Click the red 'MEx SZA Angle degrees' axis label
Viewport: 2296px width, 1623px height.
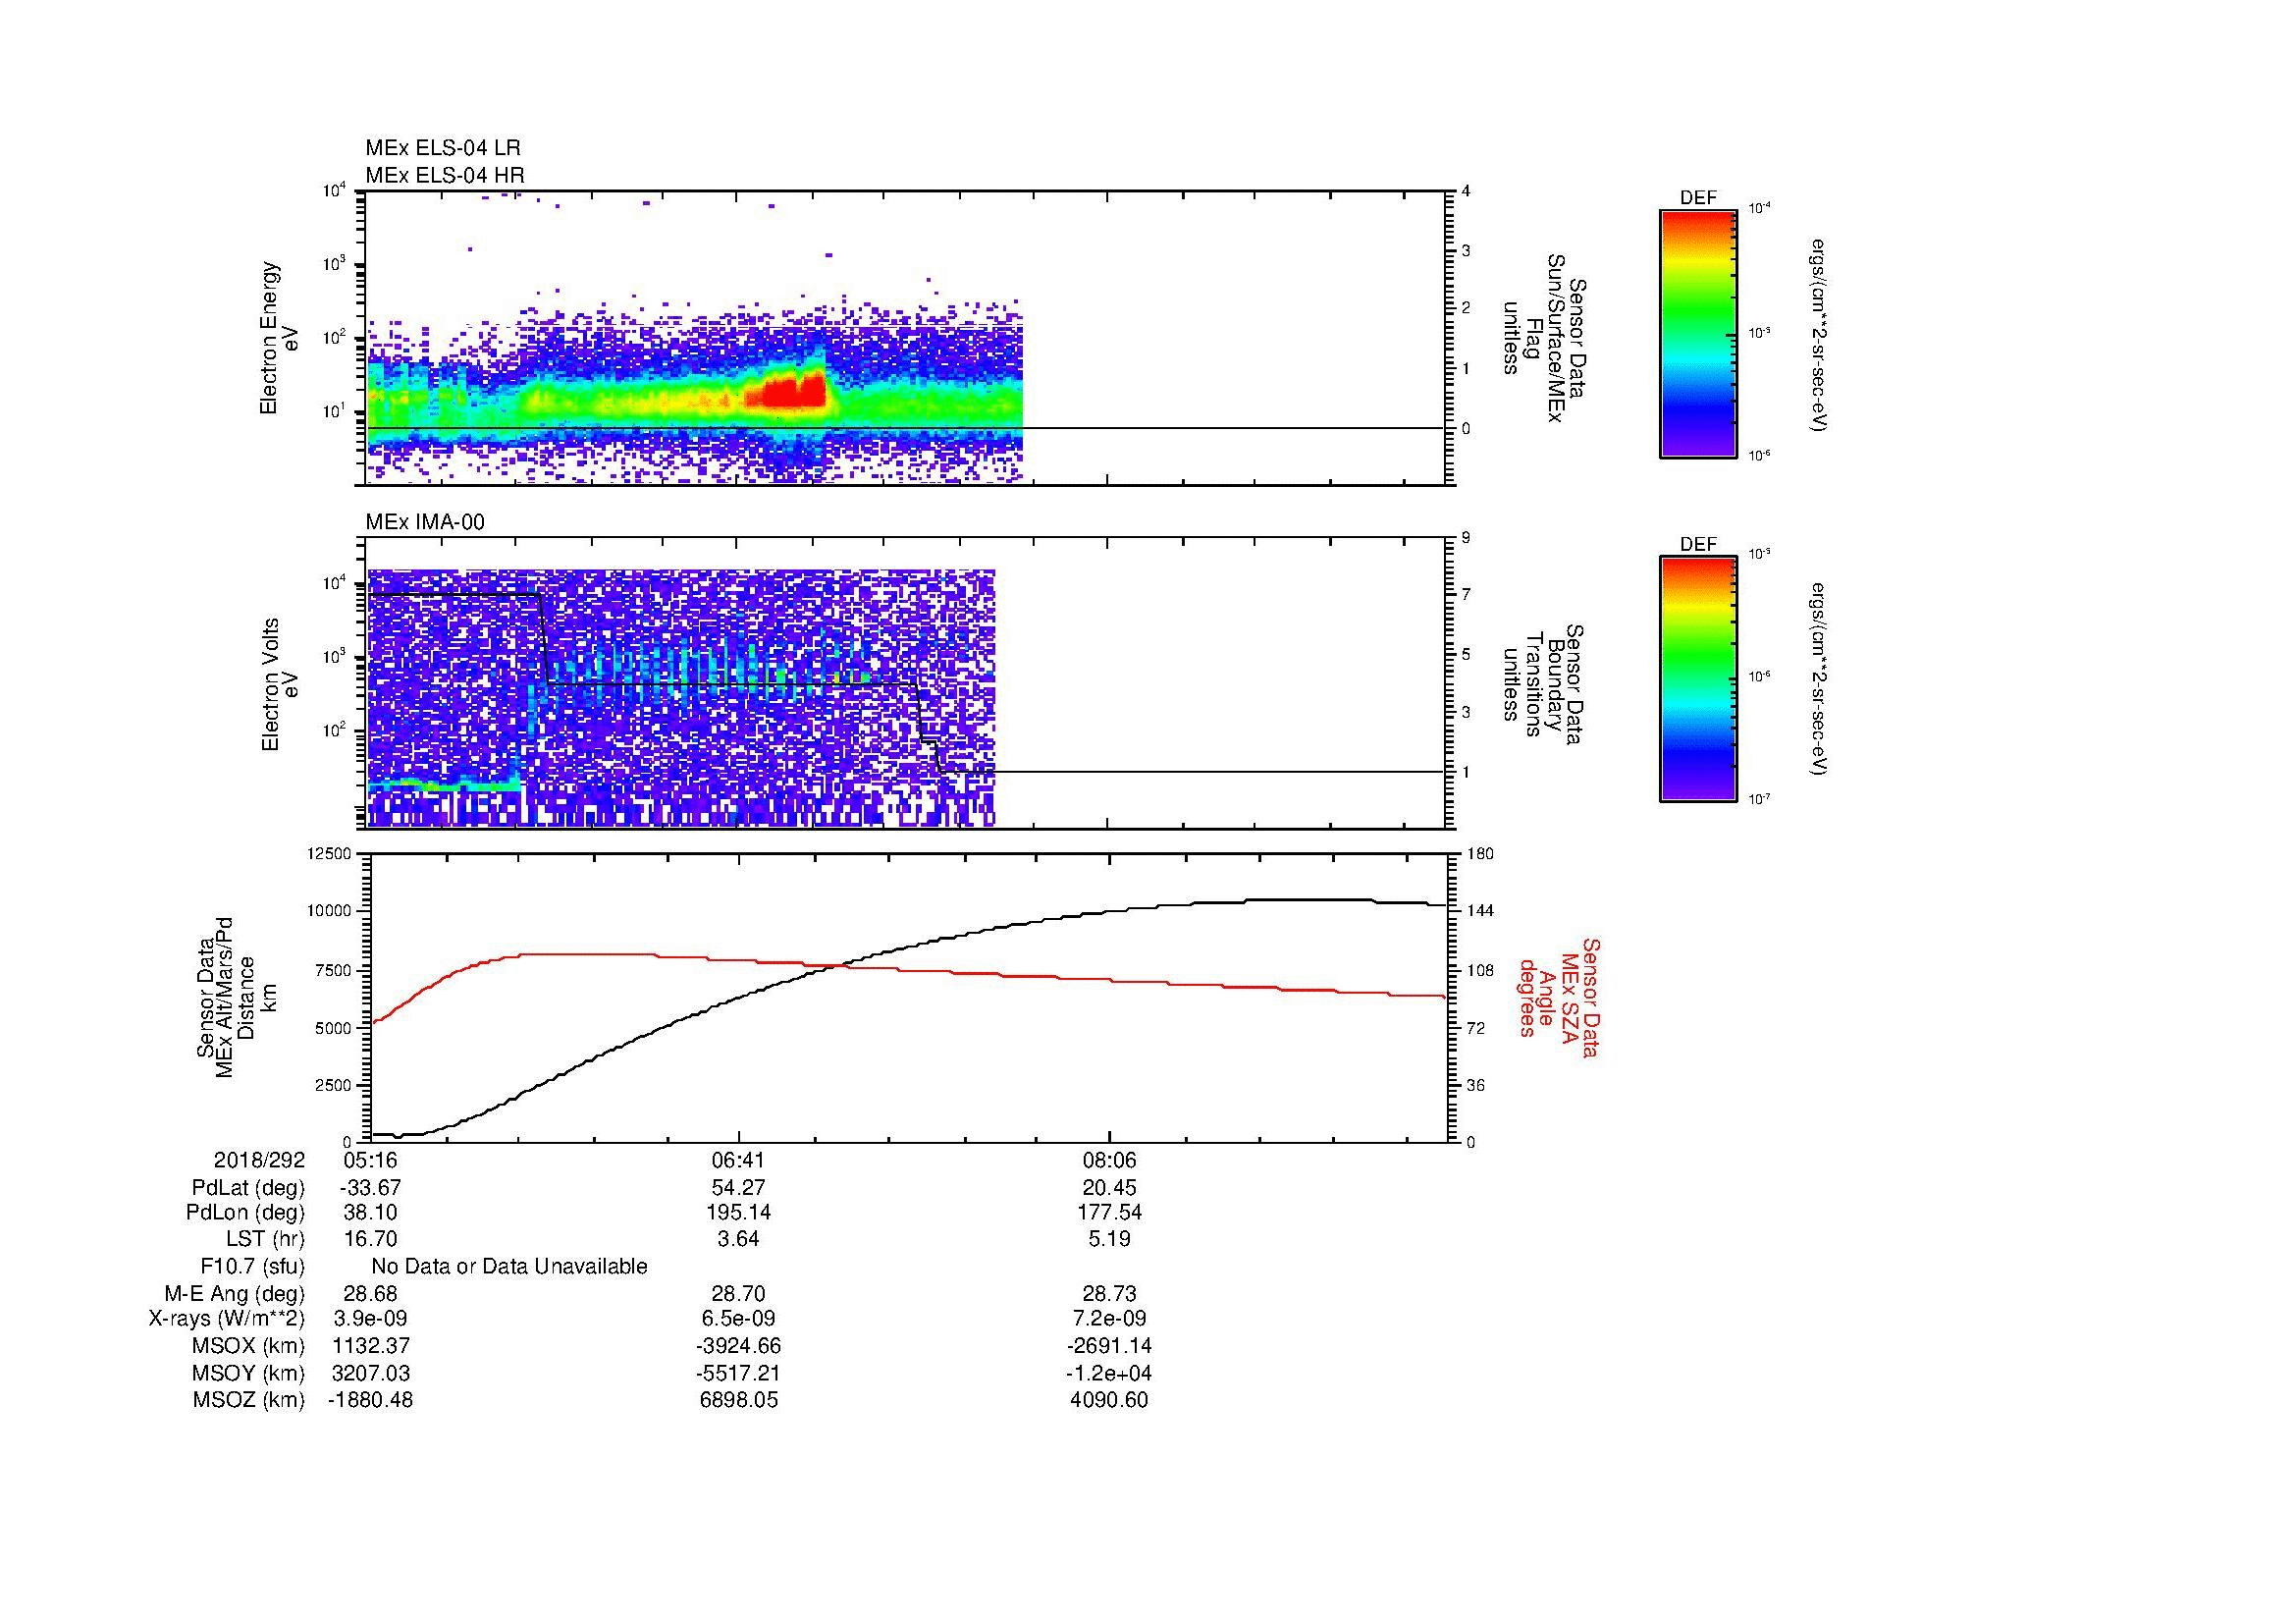(1558, 998)
